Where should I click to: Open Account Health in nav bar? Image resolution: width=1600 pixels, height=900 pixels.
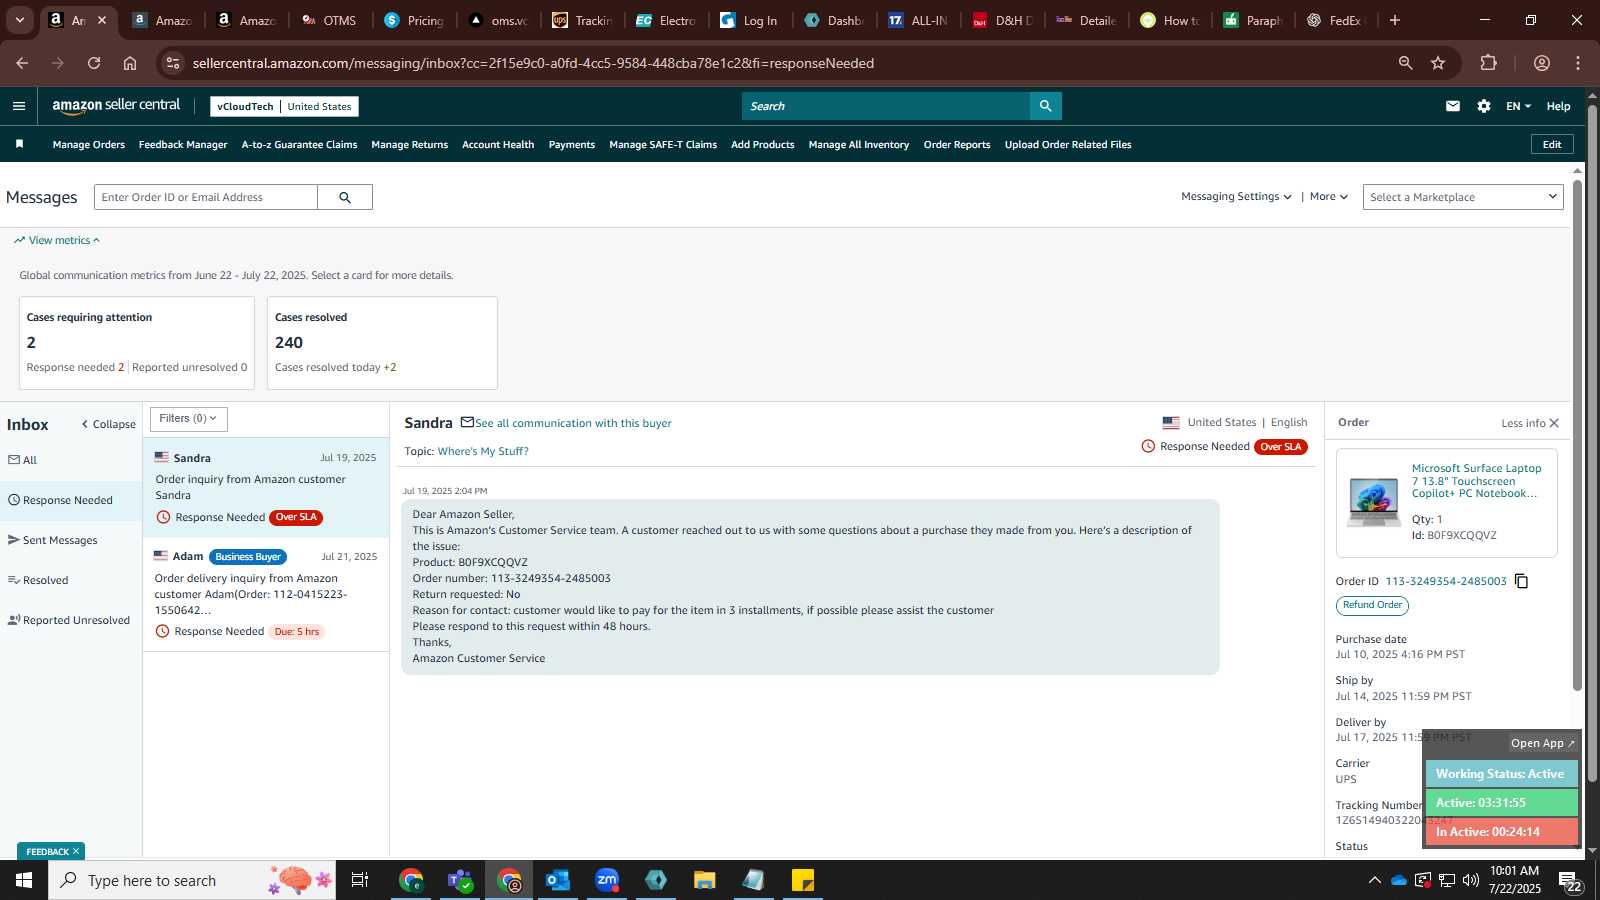tap(498, 145)
